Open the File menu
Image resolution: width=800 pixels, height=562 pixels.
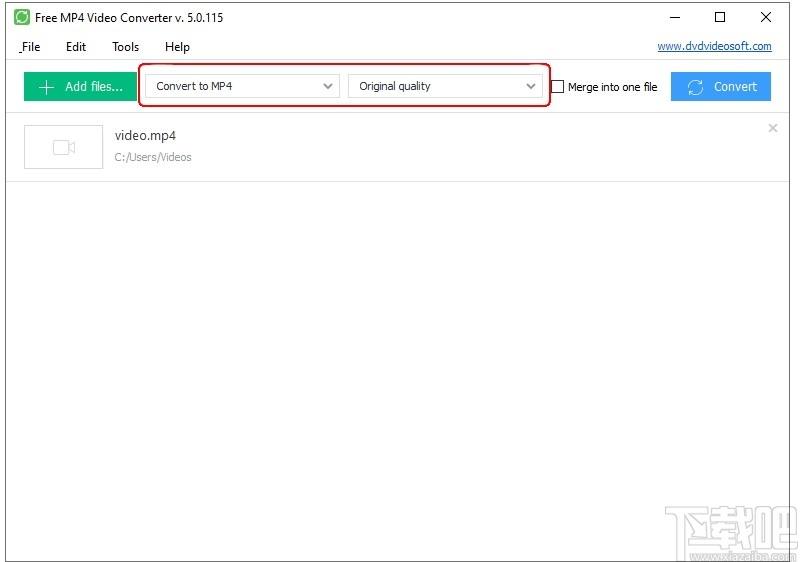point(31,47)
